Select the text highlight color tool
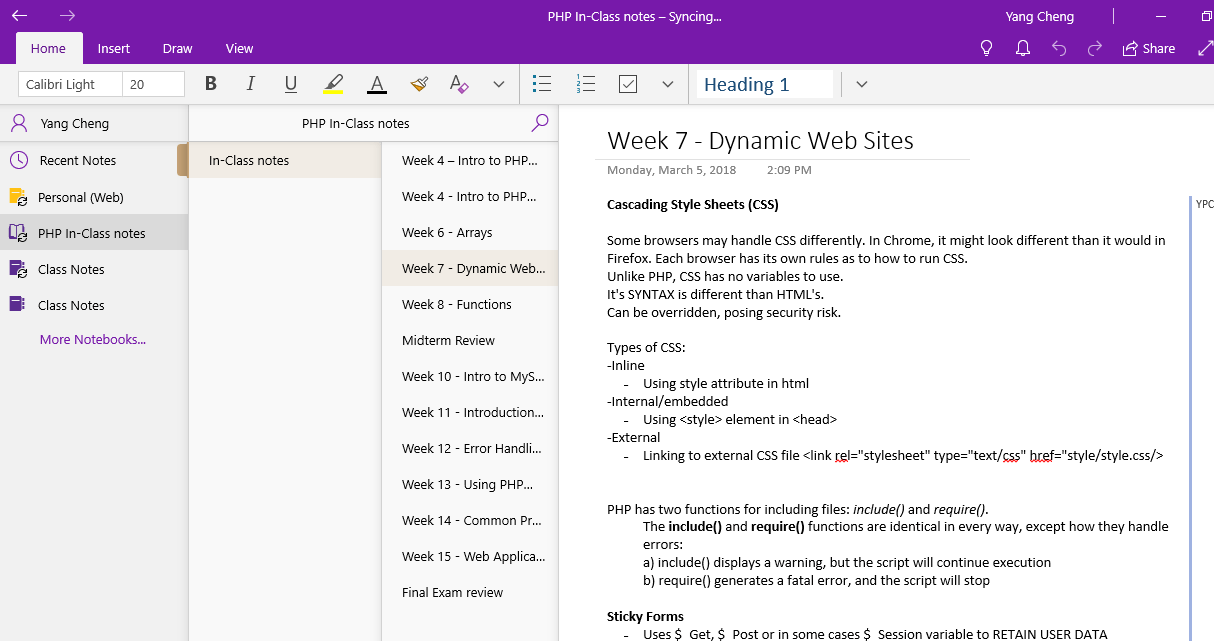The width and height of the screenshot is (1214, 641). click(333, 84)
